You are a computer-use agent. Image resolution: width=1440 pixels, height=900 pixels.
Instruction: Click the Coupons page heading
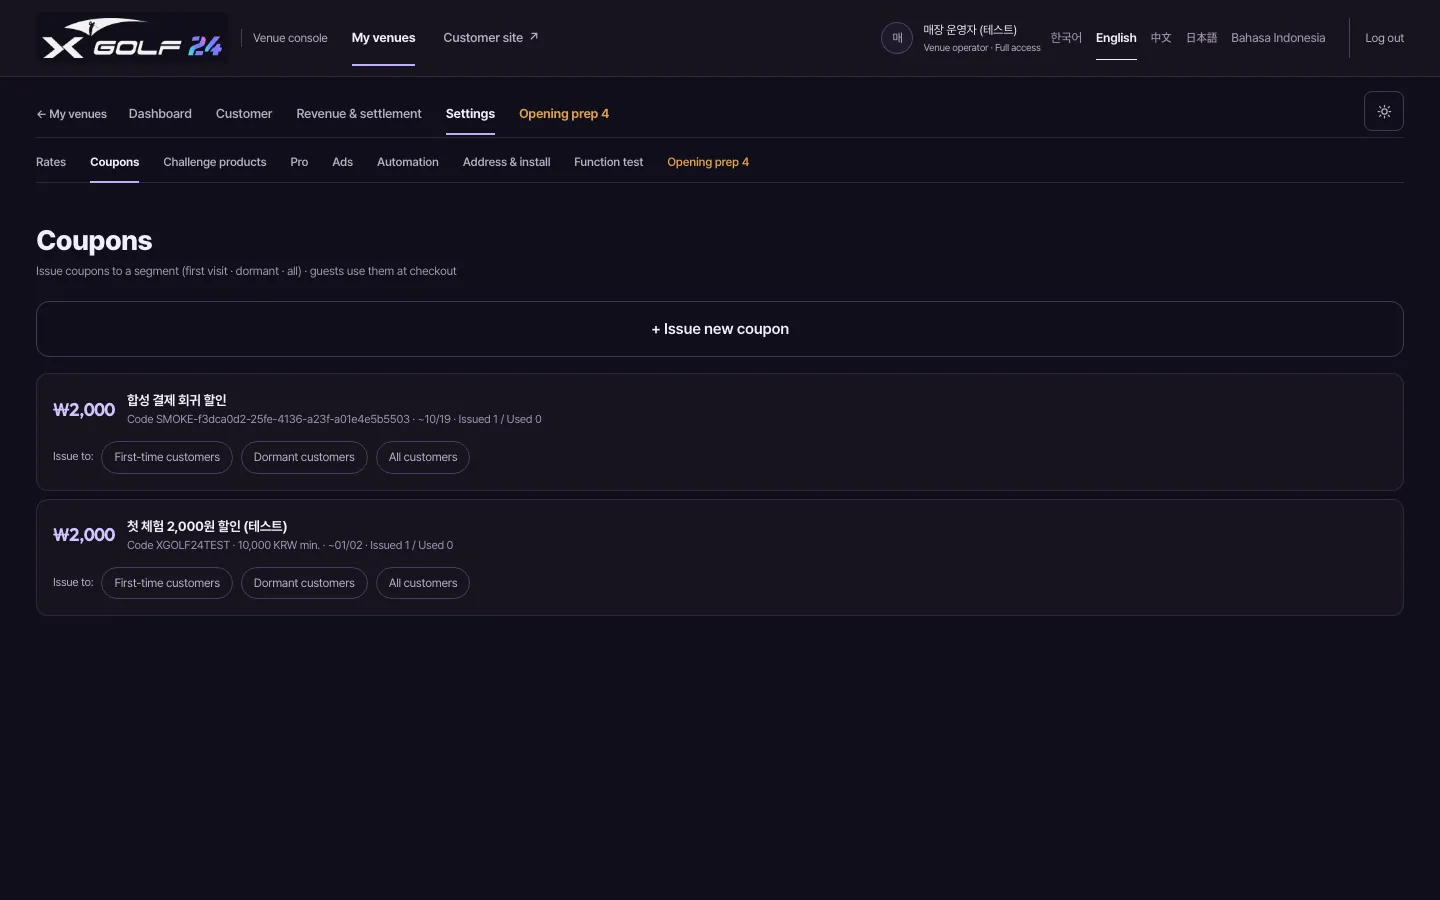(x=94, y=241)
